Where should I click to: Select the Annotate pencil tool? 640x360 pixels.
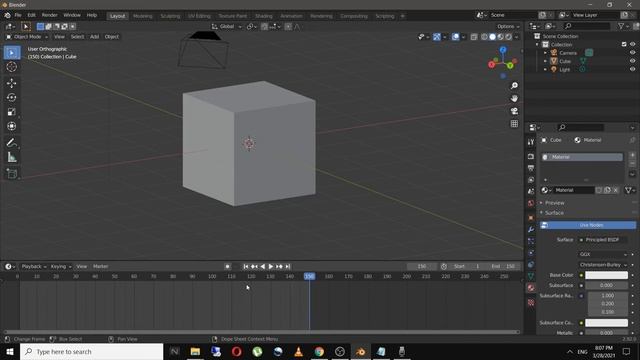(x=11, y=143)
